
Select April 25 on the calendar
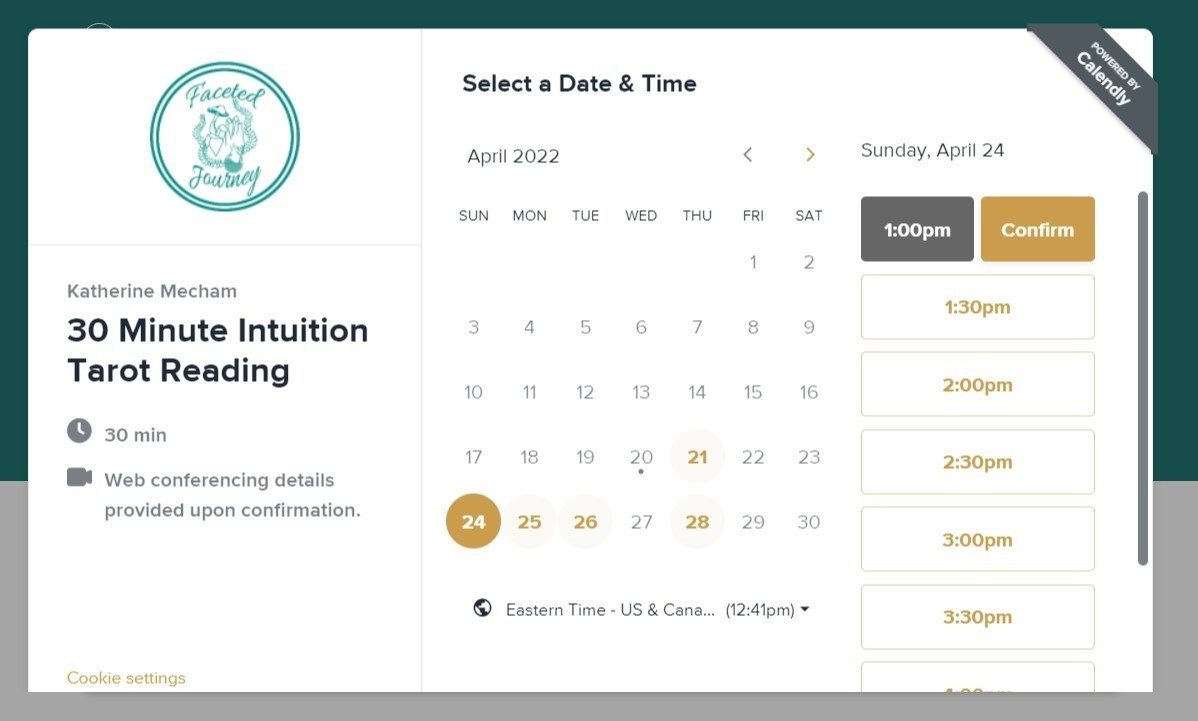(x=529, y=522)
